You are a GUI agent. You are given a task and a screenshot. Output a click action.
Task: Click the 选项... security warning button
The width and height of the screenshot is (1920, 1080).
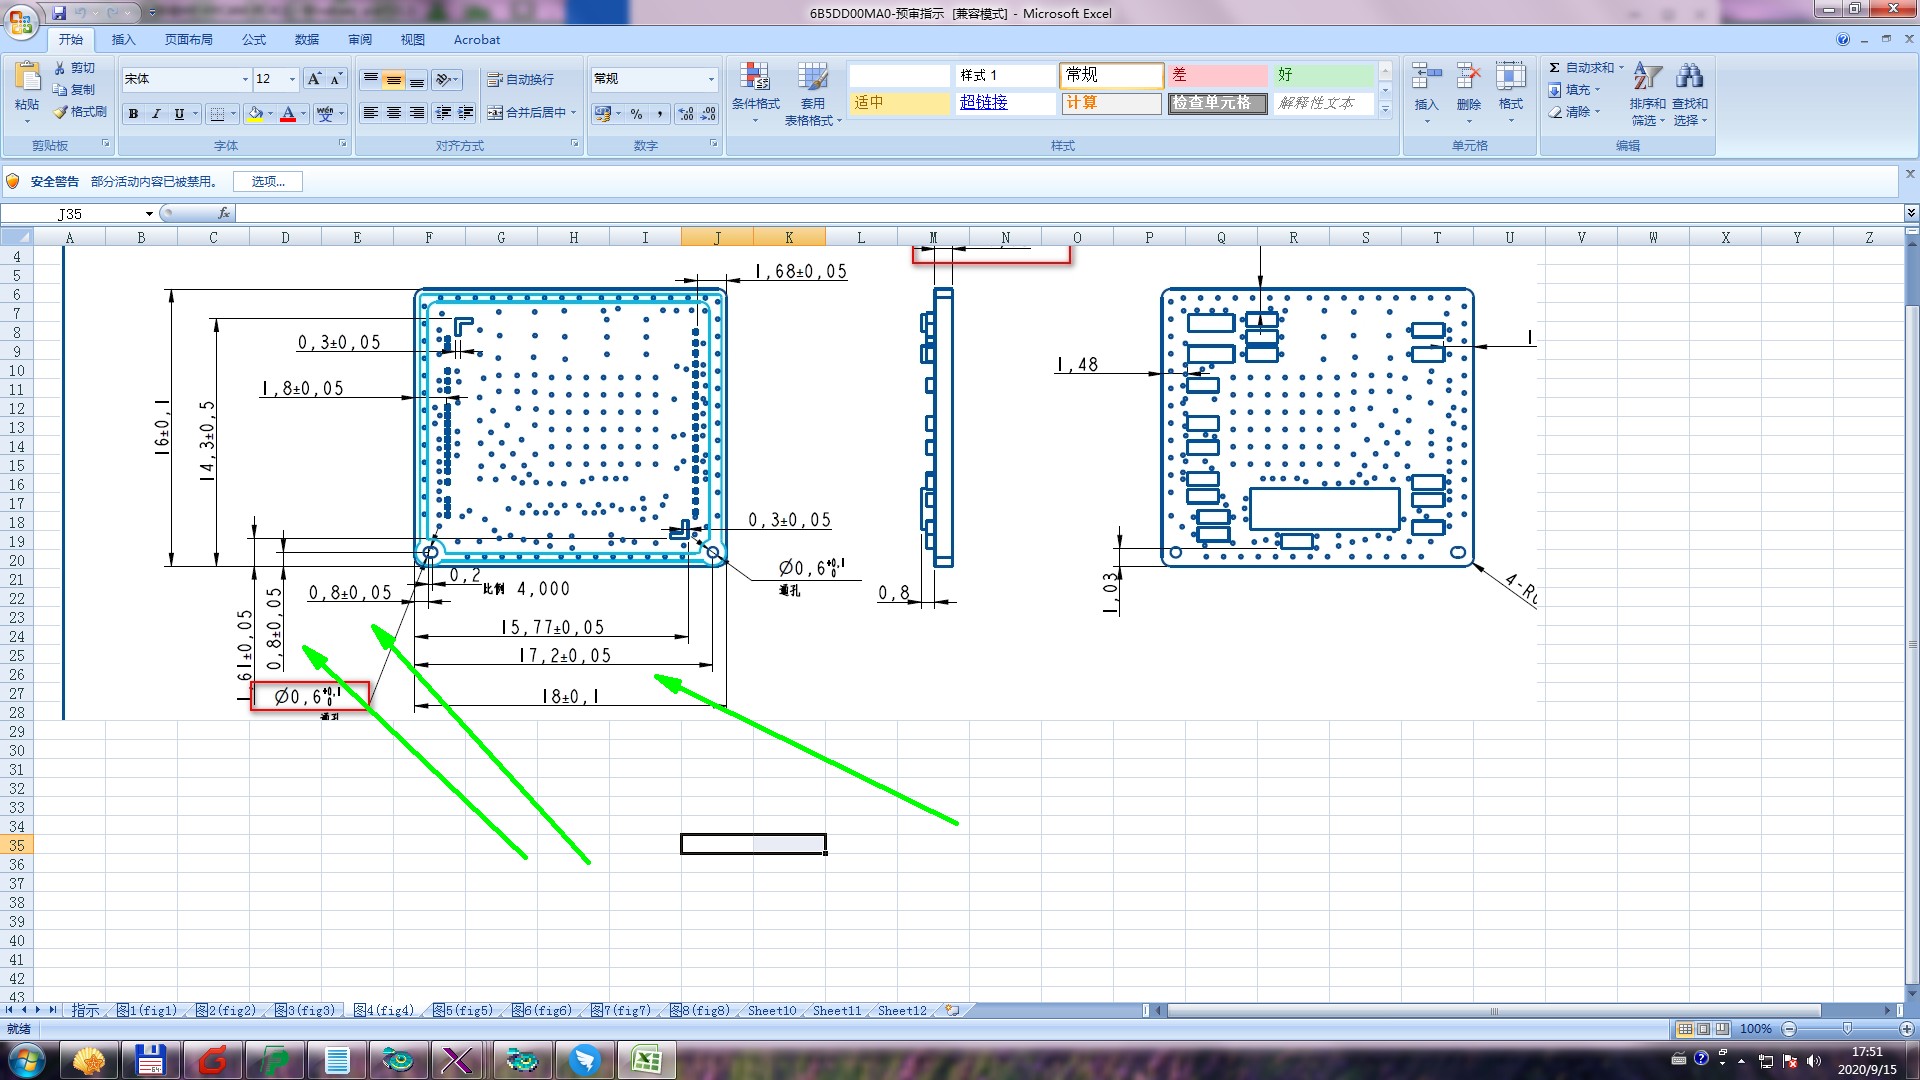point(267,182)
